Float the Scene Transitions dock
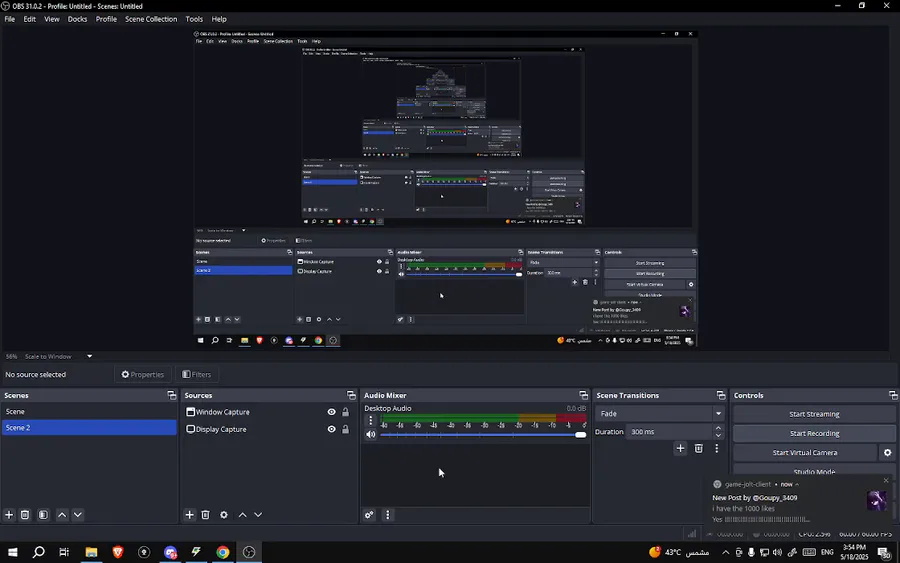The image size is (900, 563). [x=721, y=395]
